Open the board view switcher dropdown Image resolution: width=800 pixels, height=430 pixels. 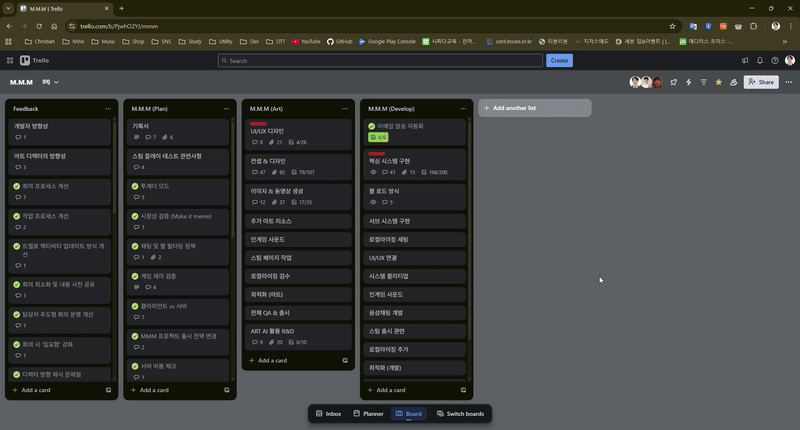pos(50,82)
